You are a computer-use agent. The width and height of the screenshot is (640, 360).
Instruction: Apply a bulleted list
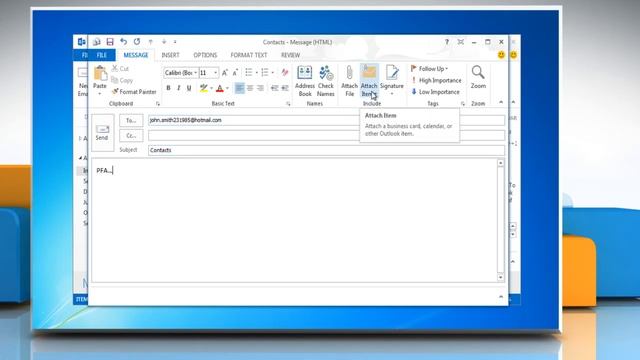click(x=249, y=73)
